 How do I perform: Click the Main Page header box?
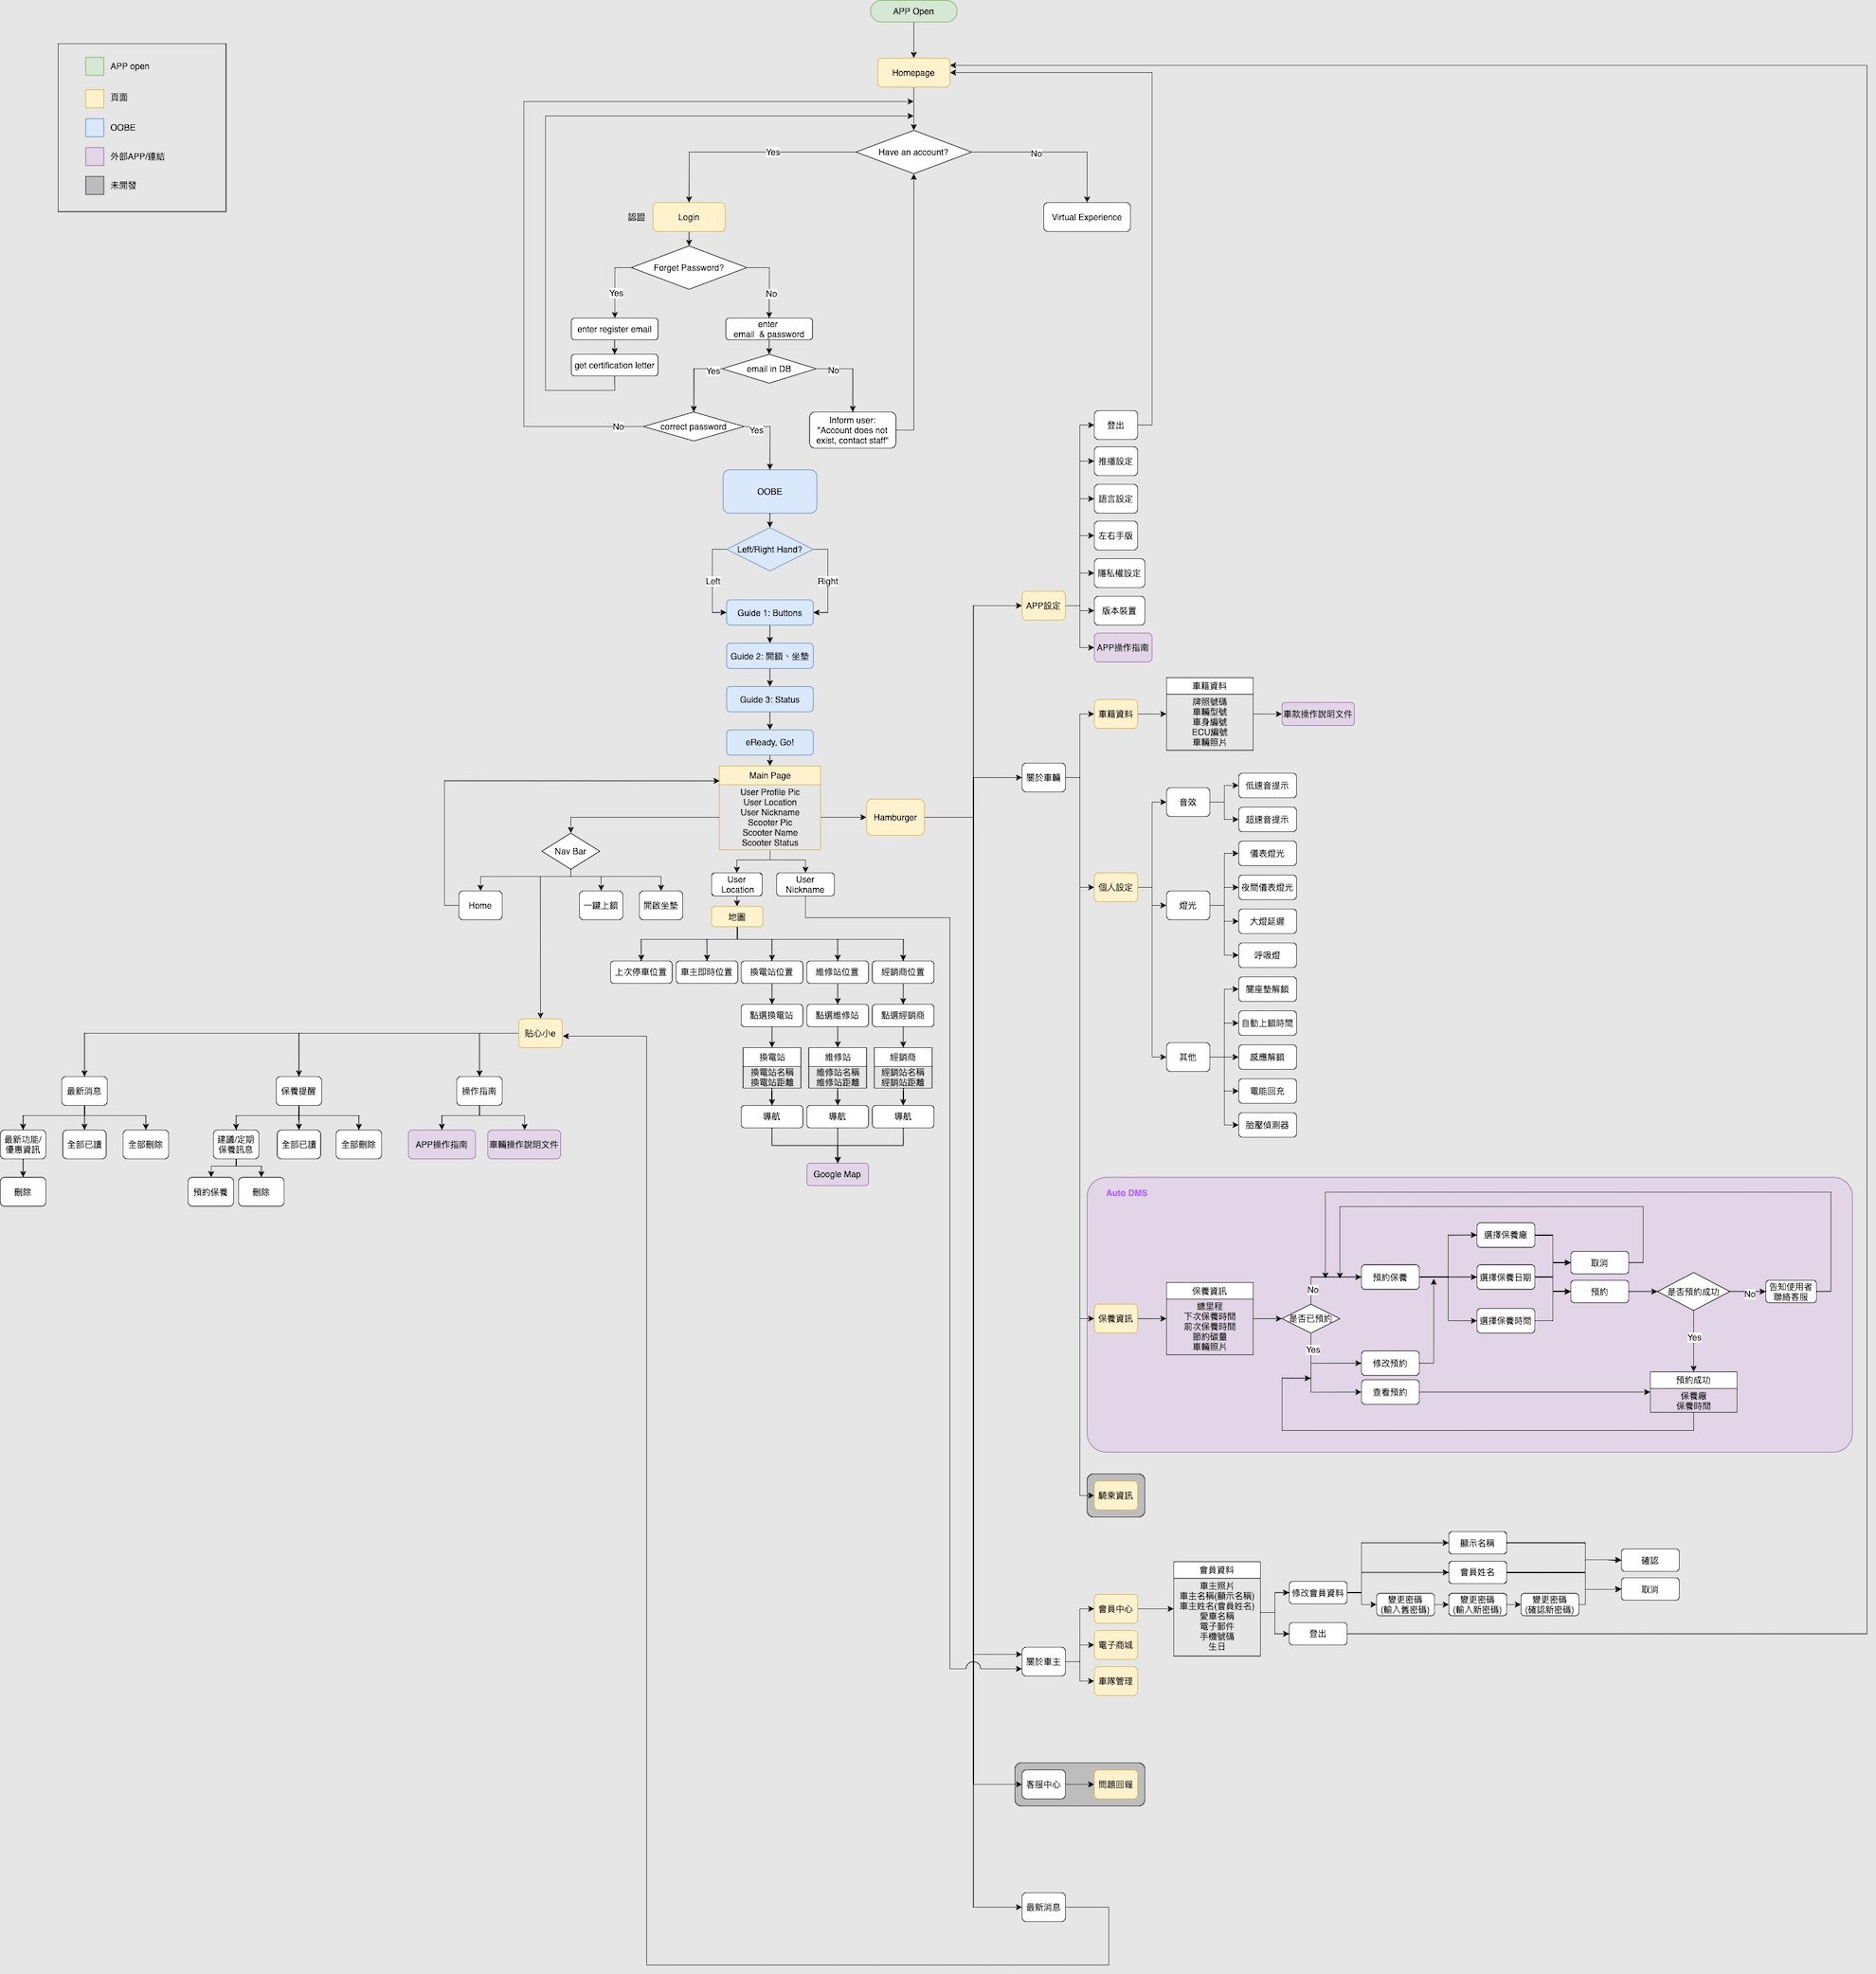(x=769, y=776)
